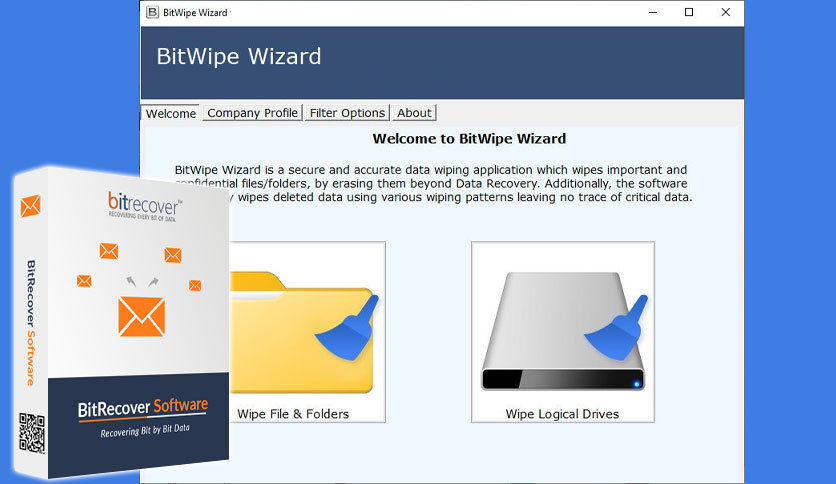Minimize the BitWipe Wizard window
The width and height of the screenshot is (836, 484).
[653, 12]
